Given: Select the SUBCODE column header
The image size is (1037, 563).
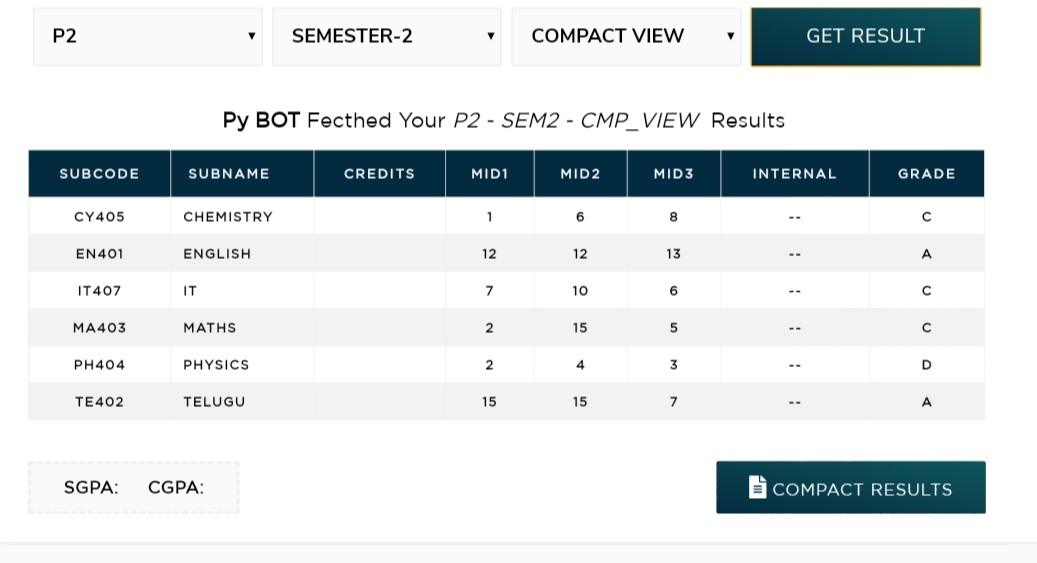Looking at the screenshot, I should pyautogui.click(x=99, y=173).
